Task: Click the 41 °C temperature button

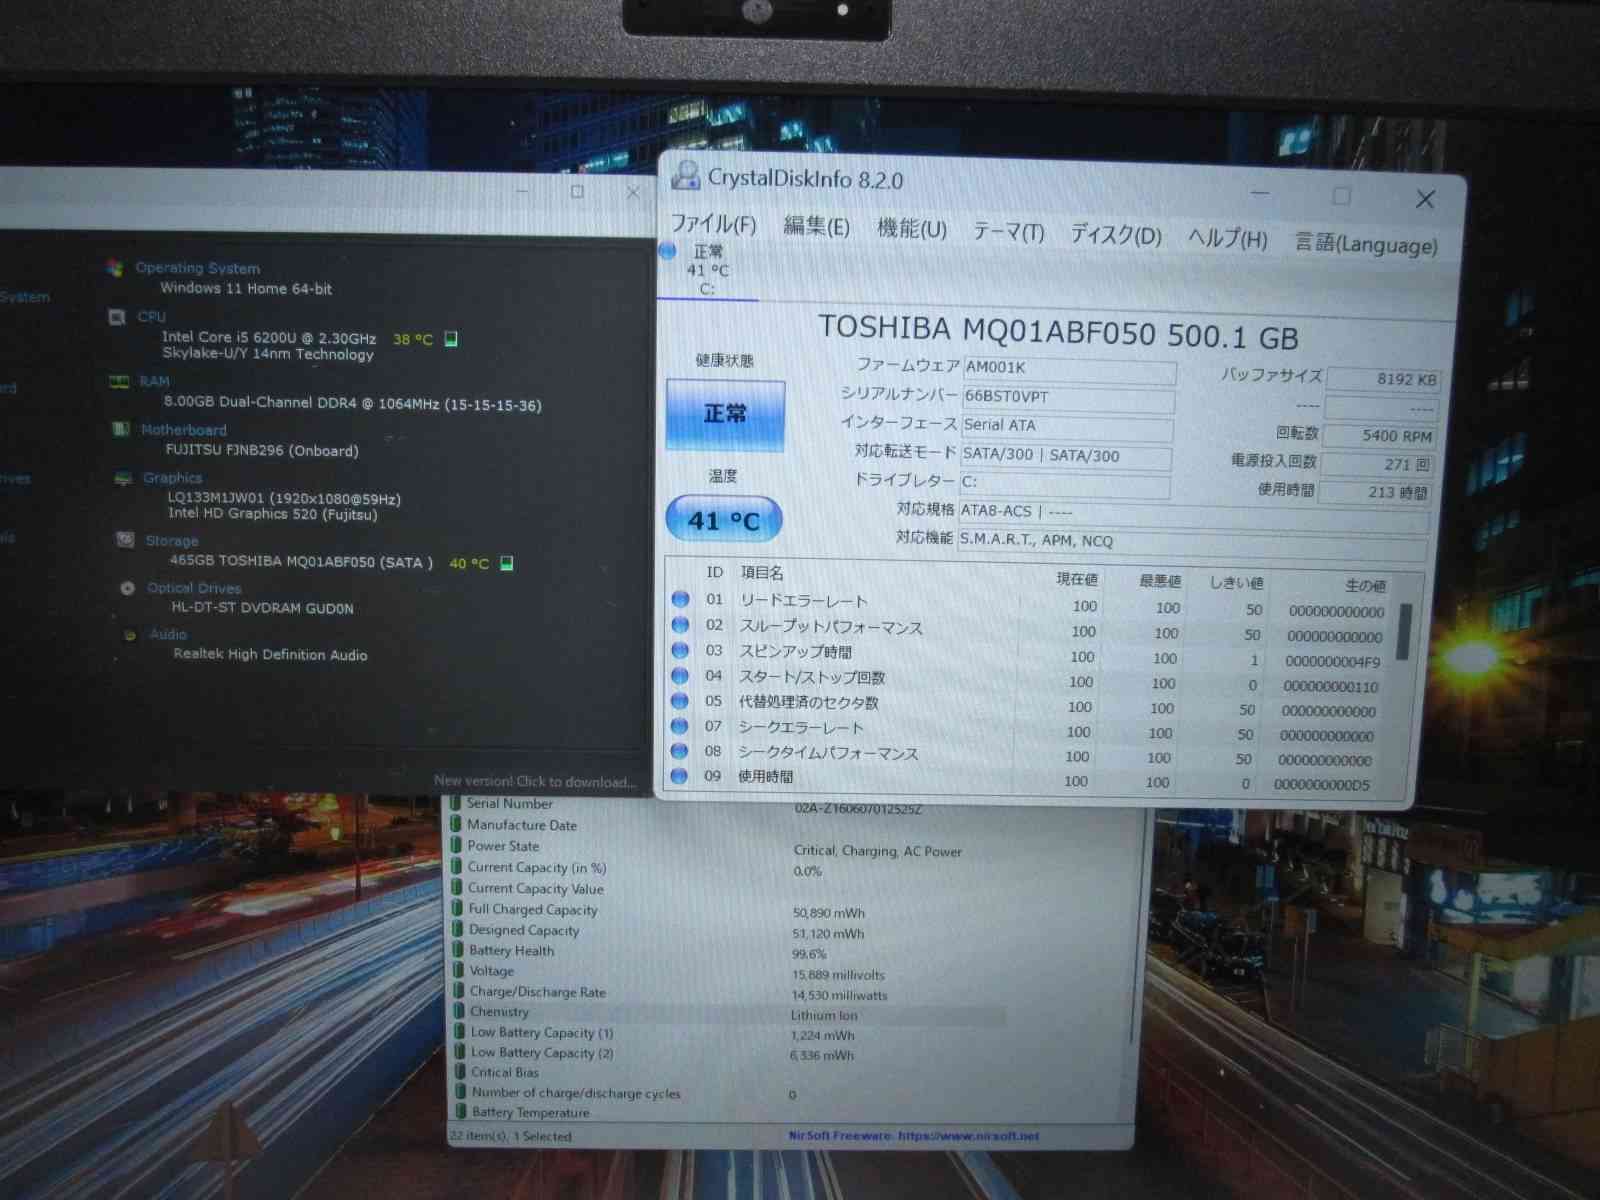Action: tap(724, 520)
